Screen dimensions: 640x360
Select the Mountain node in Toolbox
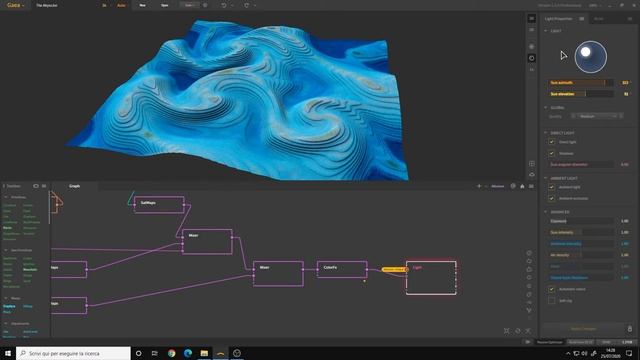tap(30, 270)
